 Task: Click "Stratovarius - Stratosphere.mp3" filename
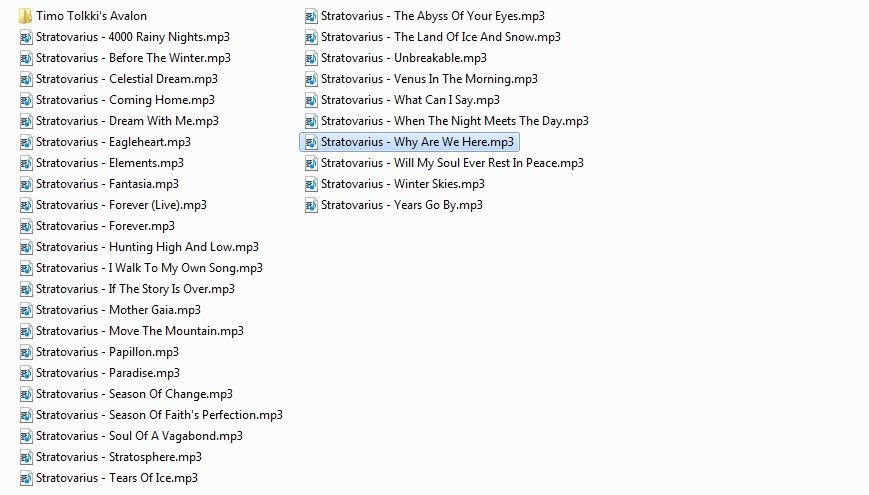click(x=119, y=458)
